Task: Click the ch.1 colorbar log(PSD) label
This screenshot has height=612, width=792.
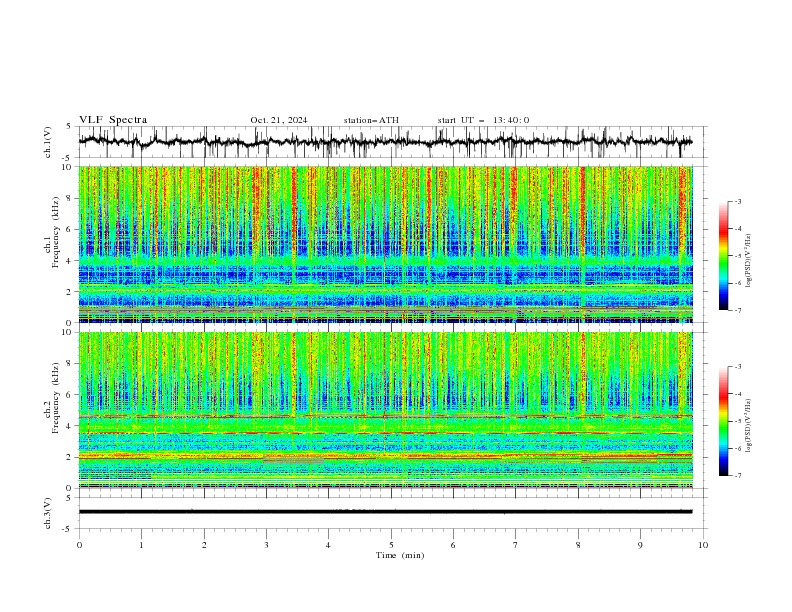Action: [x=749, y=261]
